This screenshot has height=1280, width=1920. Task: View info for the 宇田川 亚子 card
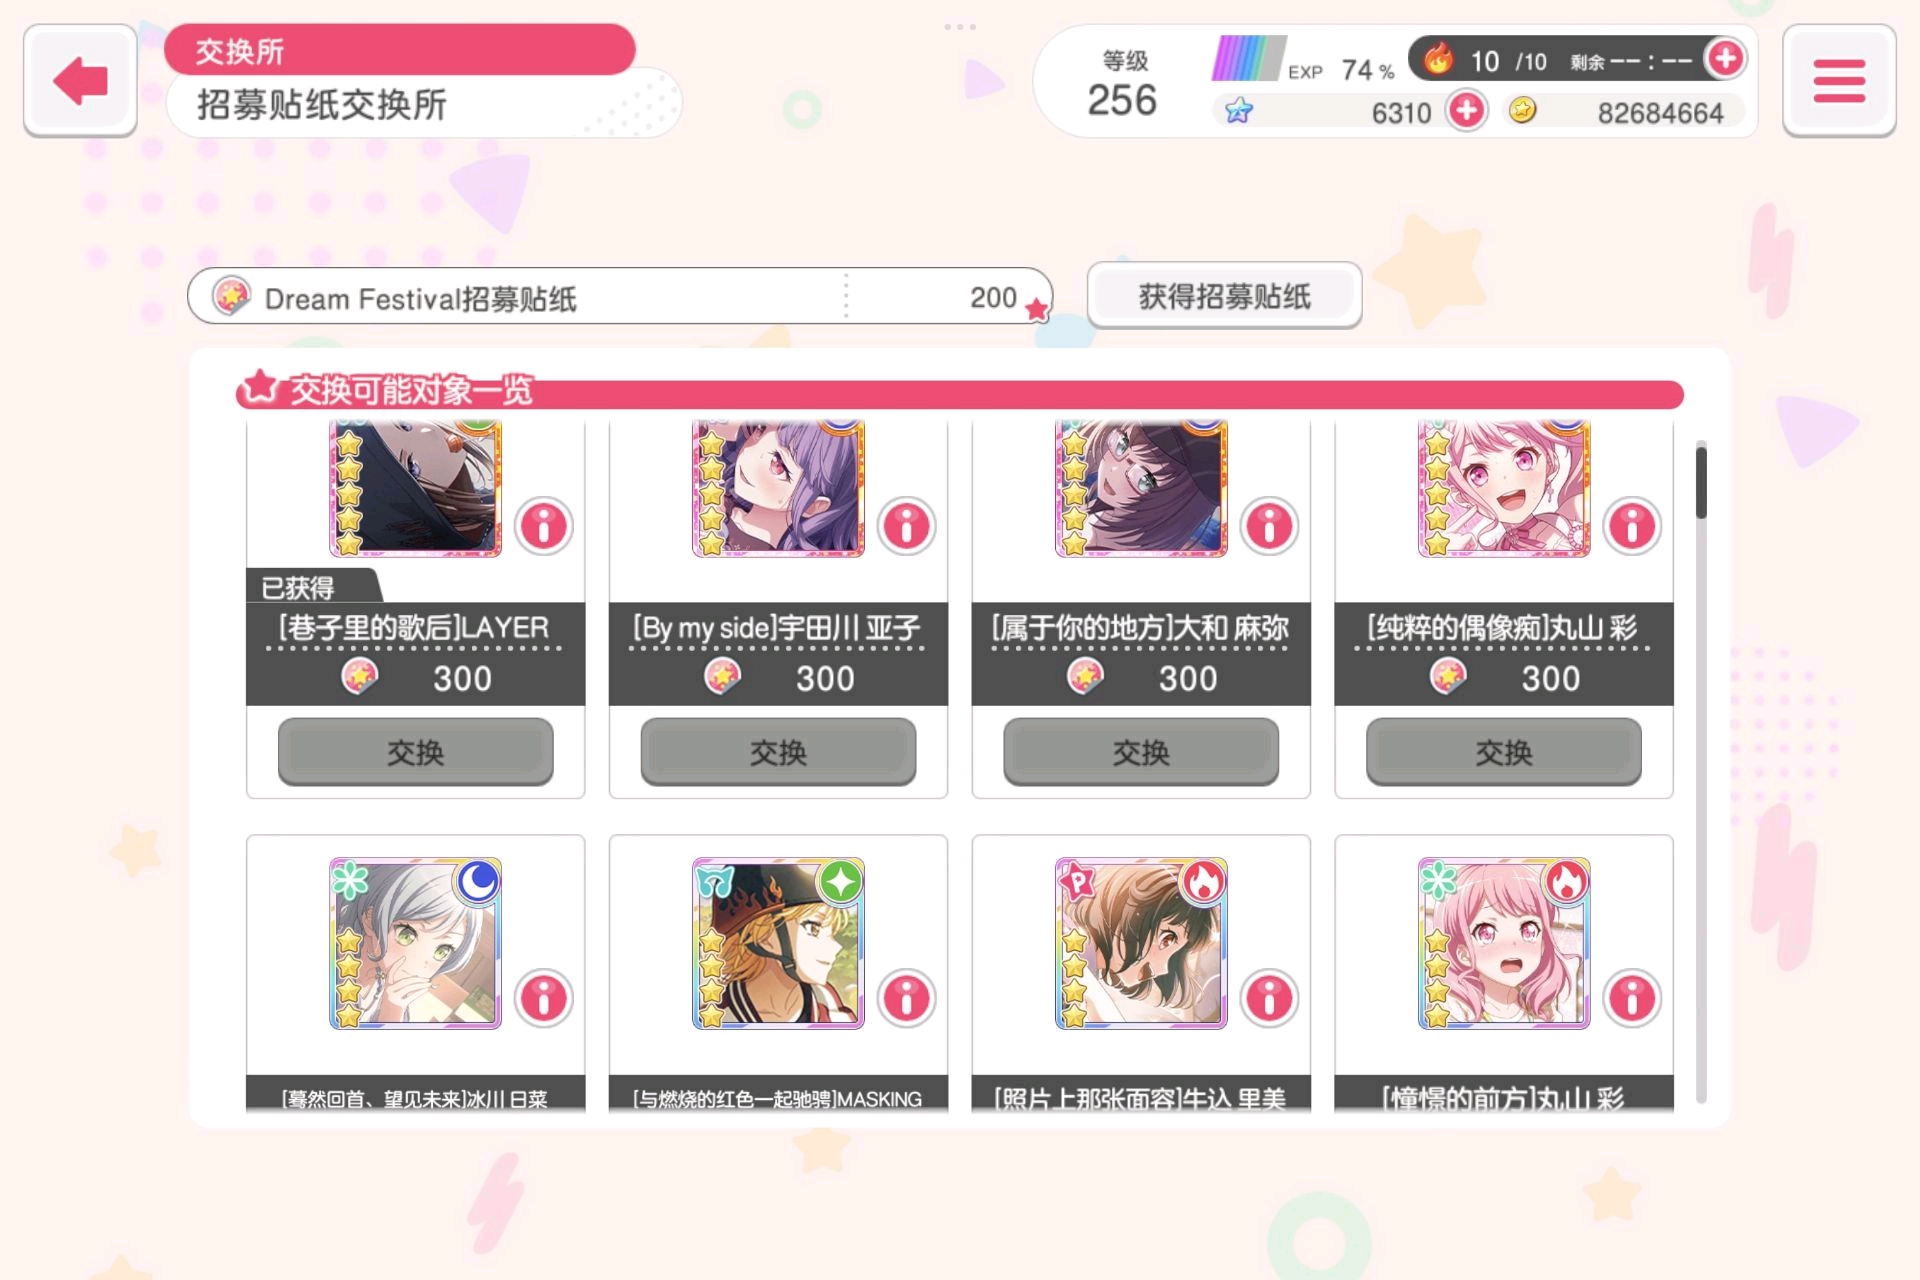click(x=907, y=525)
